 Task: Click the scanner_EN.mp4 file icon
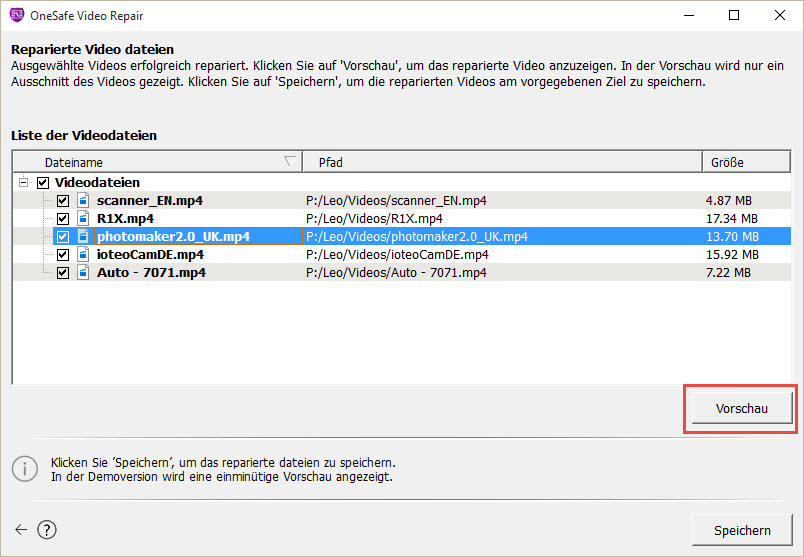[83, 201]
